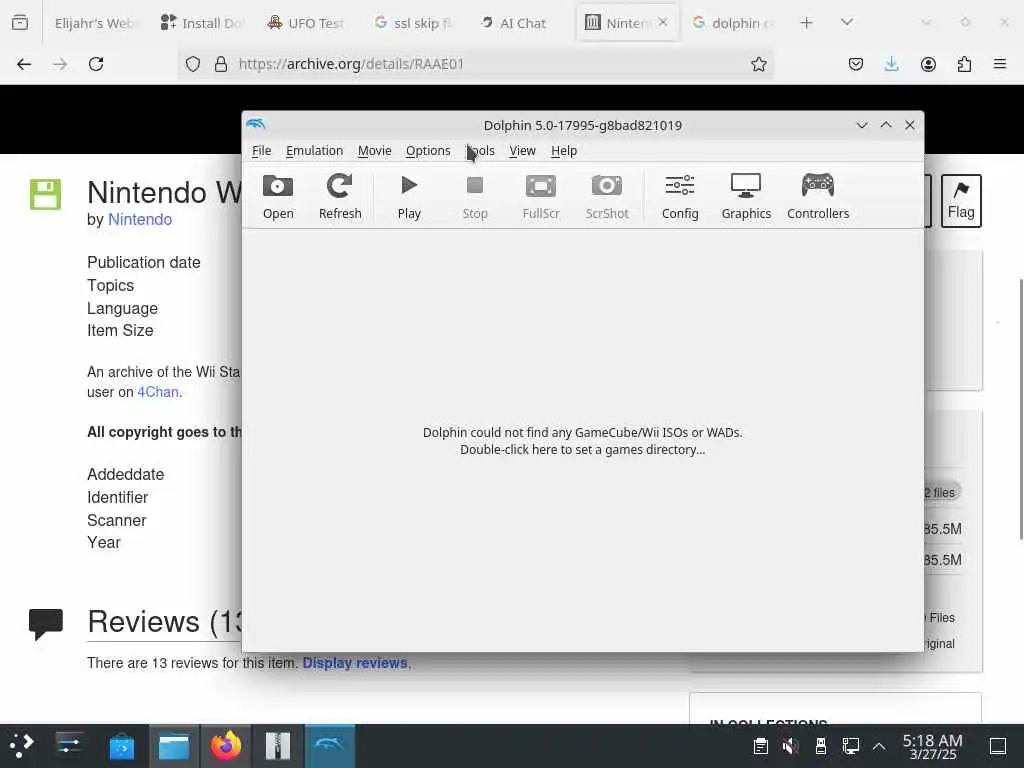Click the page vertical scrollbar
Image resolution: width=1024 pixels, height=768 pixels.
click(1021, 409)
